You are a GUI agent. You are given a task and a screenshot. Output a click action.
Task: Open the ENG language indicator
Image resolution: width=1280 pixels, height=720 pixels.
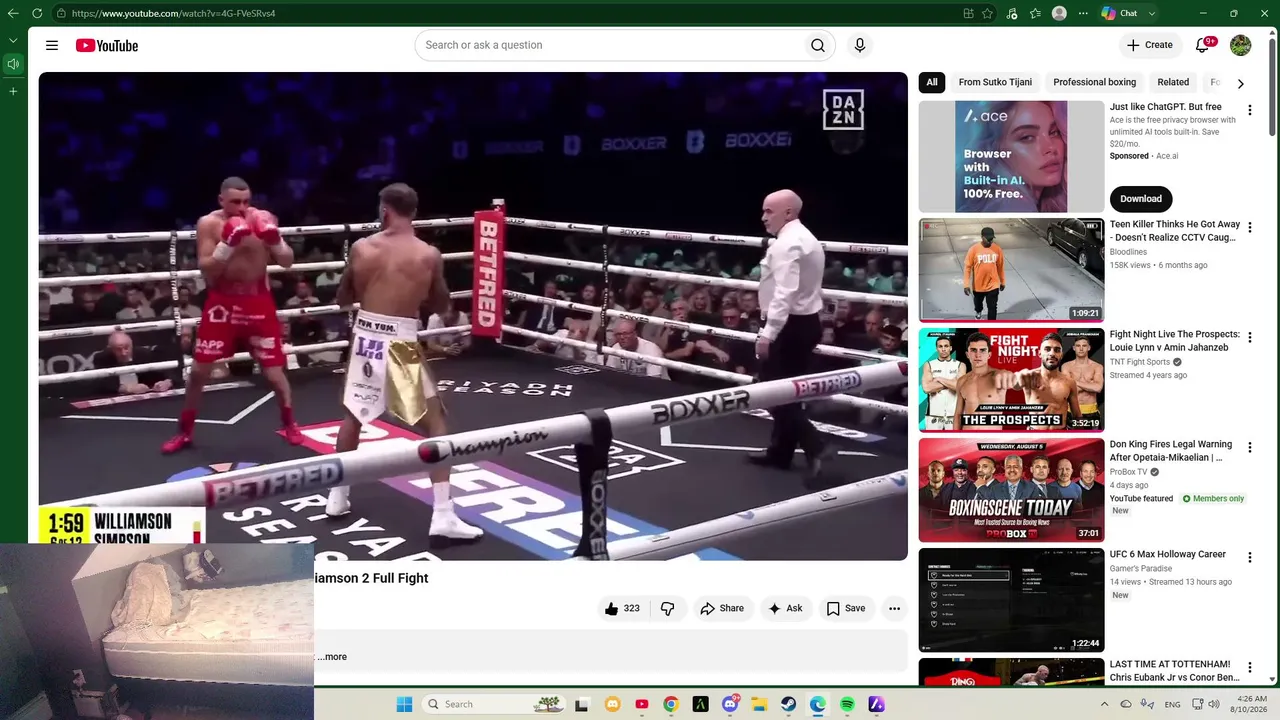pyautogui.click(x=1172, y=704)
